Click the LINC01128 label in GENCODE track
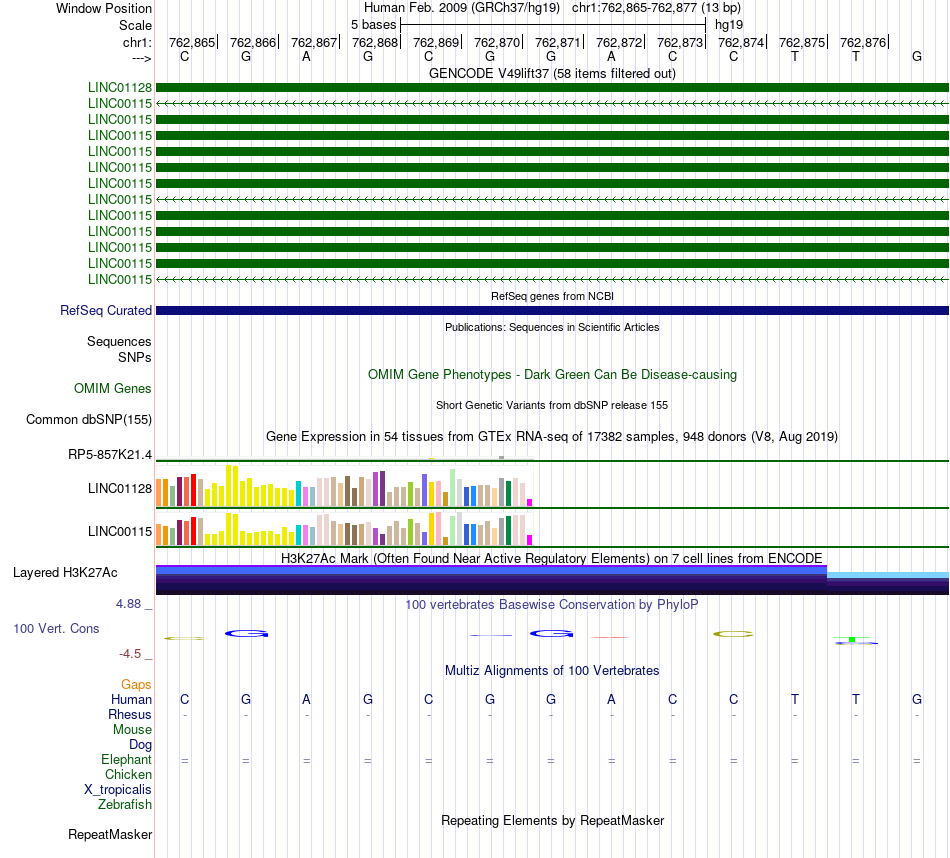This screenshot has width=950, height=858. (x=120, y=87)
